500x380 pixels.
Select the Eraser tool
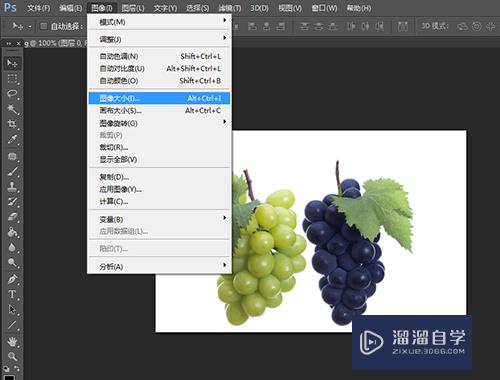12,217
